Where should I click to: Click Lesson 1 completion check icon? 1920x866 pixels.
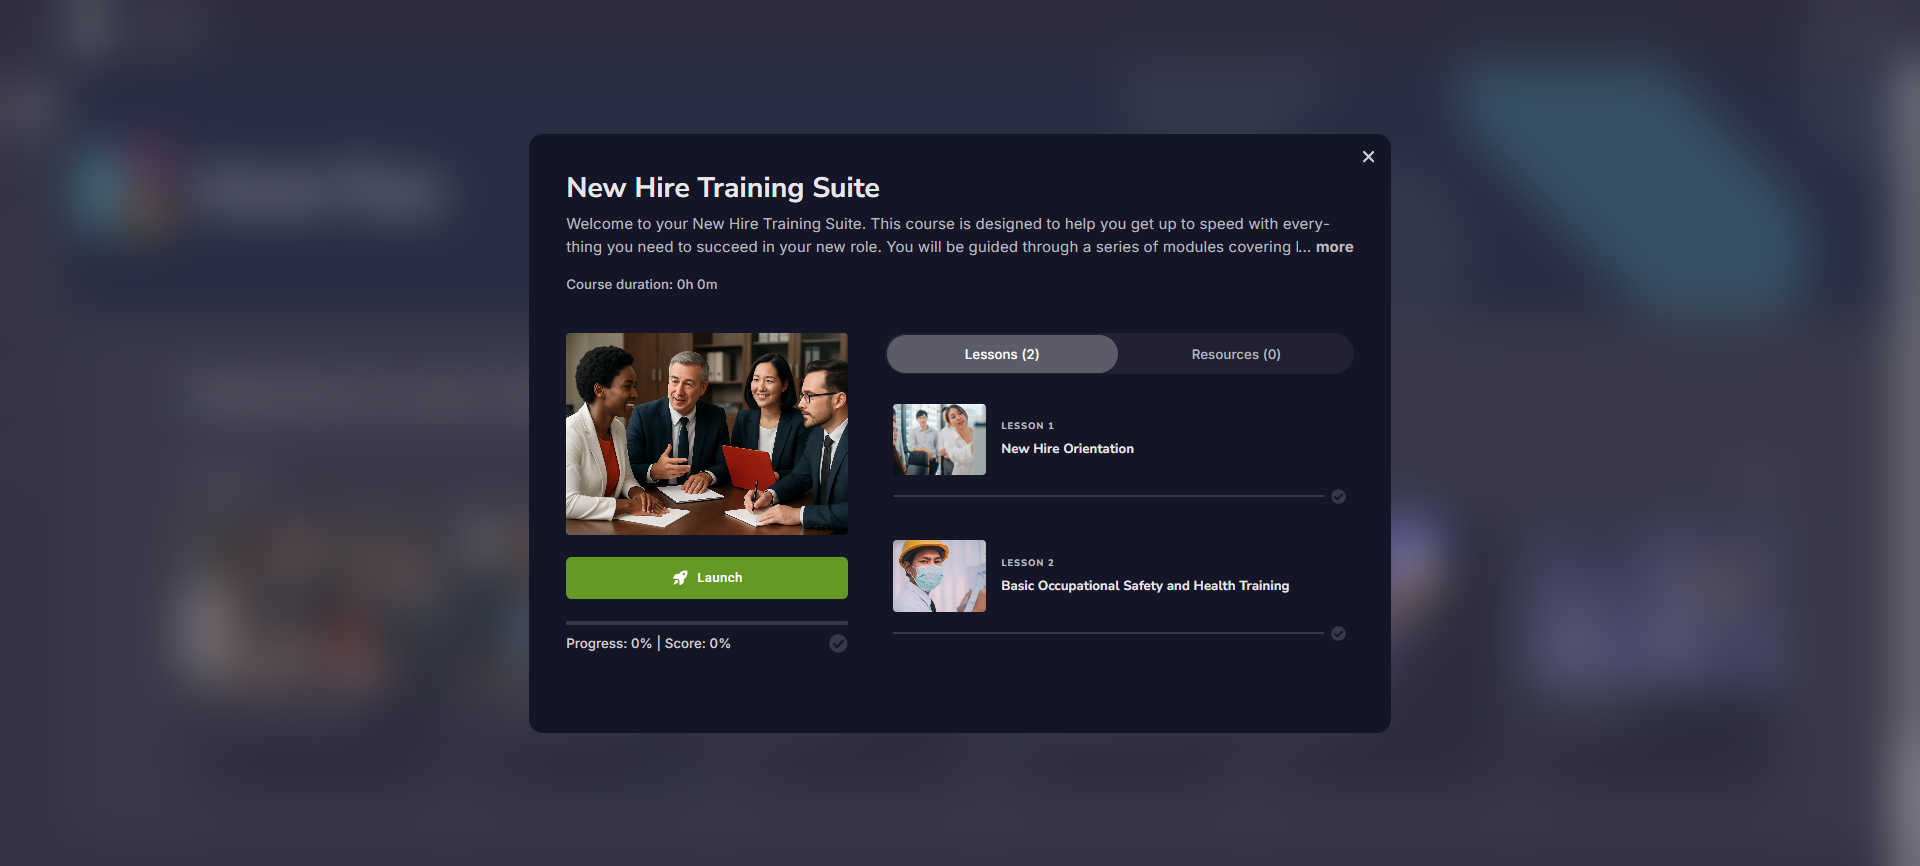click(x=1338, y=497)
